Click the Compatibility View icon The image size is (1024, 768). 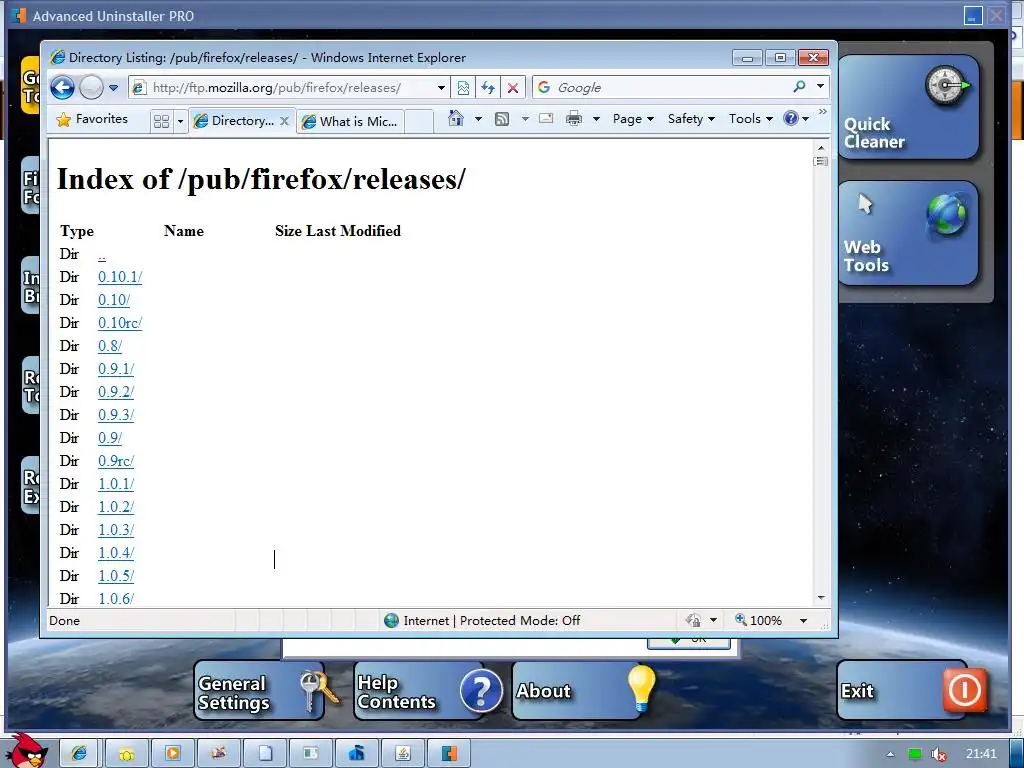click(x=463, y=88)
